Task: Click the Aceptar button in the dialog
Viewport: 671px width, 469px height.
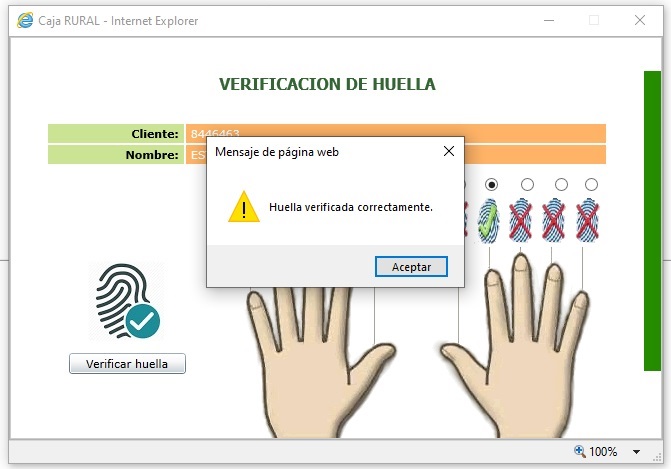Action: point(411,267)
